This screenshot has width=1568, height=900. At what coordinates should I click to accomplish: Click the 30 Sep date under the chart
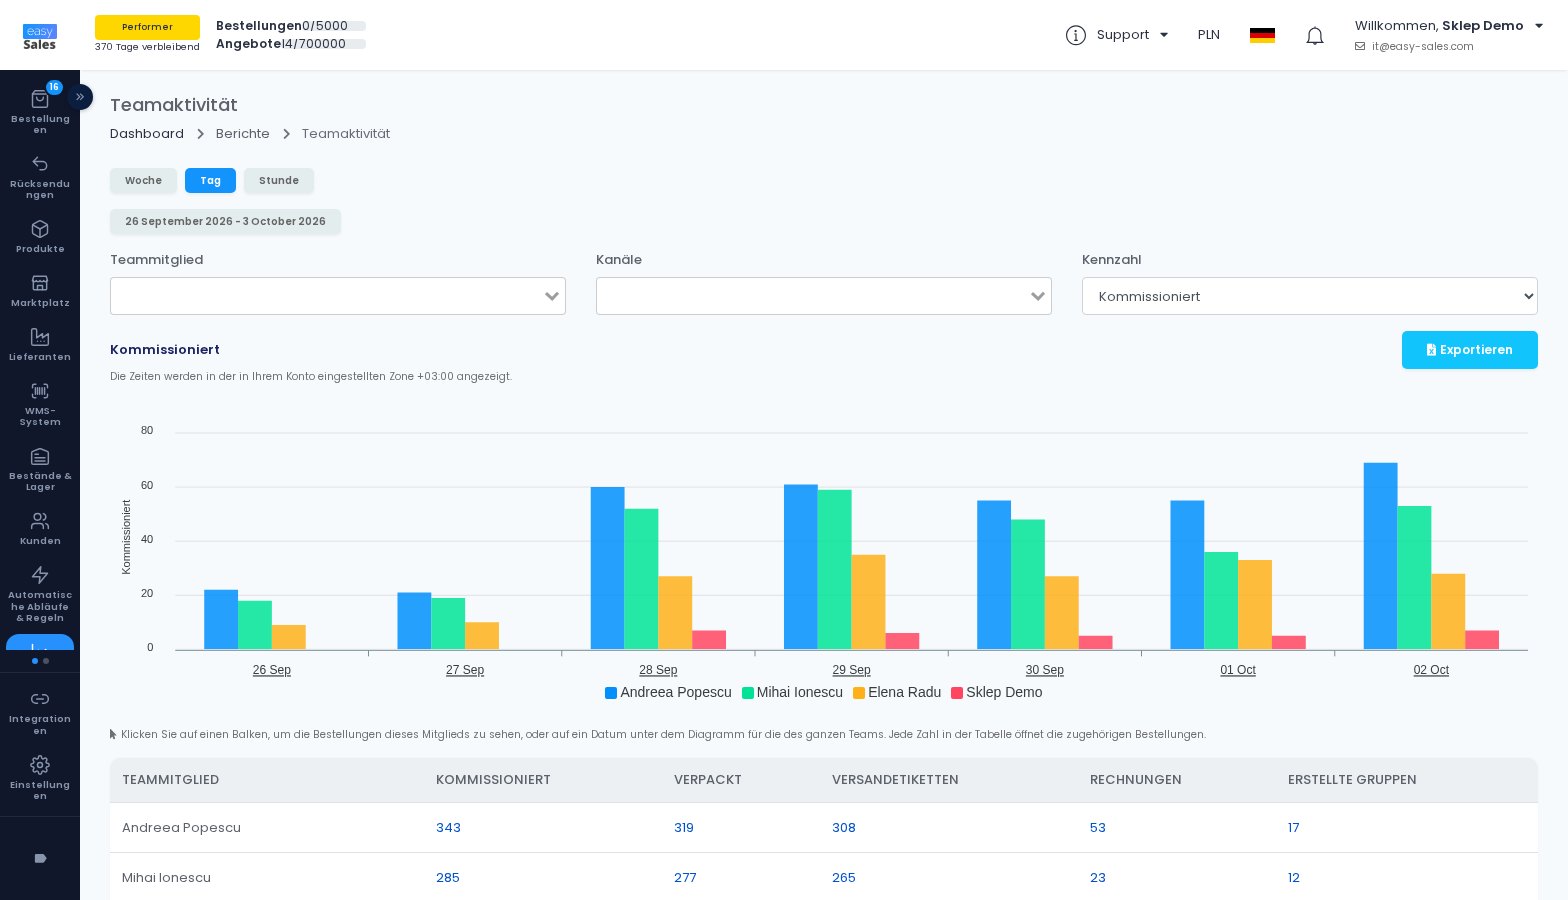pyautogui.click(x=1044, y=670)
